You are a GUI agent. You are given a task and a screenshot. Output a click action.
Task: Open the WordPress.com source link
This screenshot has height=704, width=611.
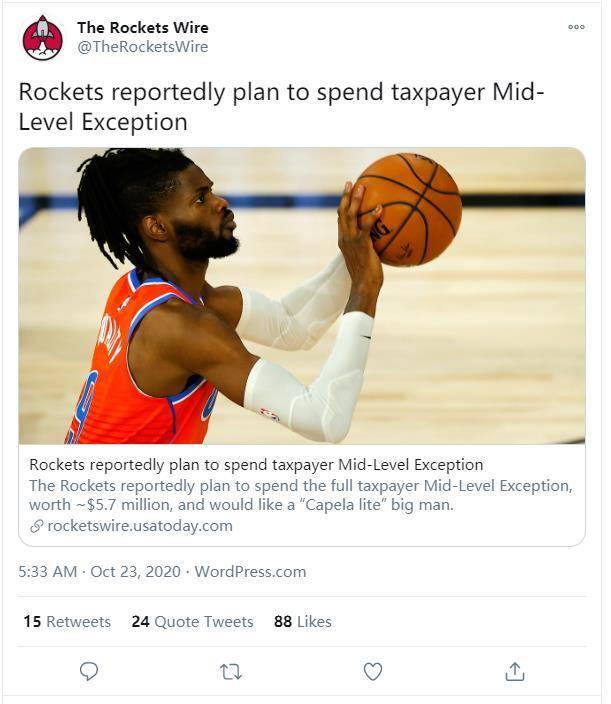[x=250, y=572]
